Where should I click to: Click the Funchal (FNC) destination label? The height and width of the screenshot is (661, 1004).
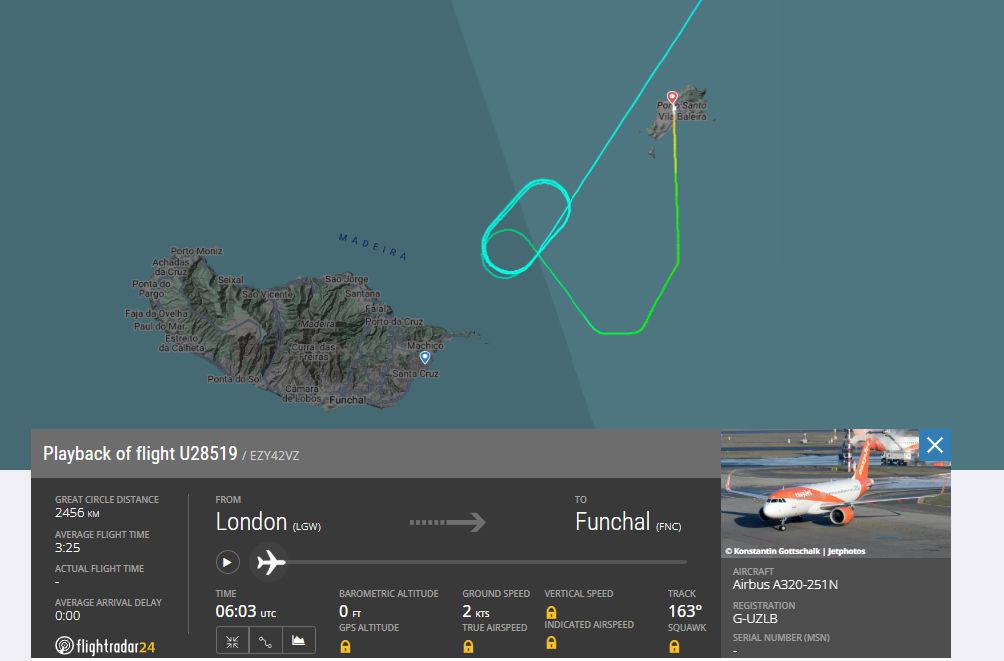[x=628, y=522]
